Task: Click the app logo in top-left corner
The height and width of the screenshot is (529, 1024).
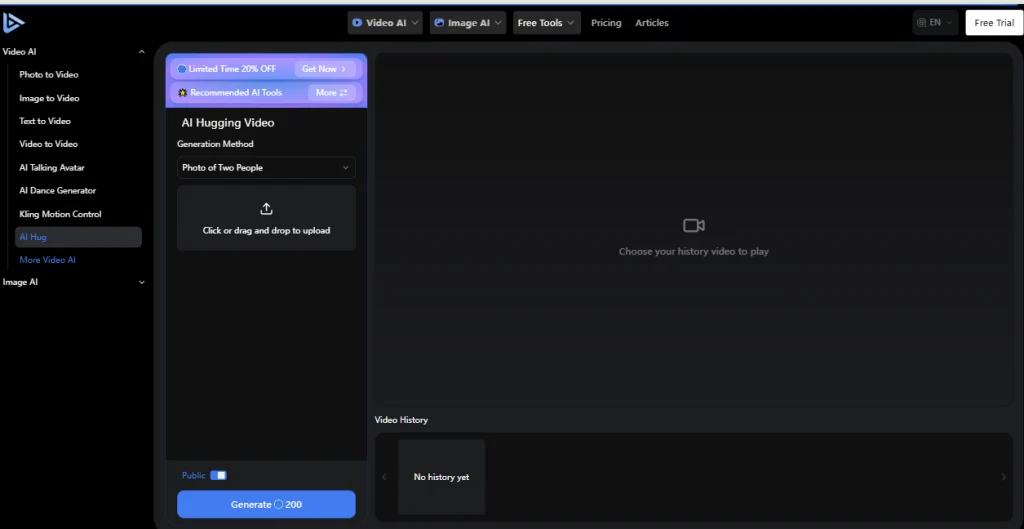Action: coord(14,23)
